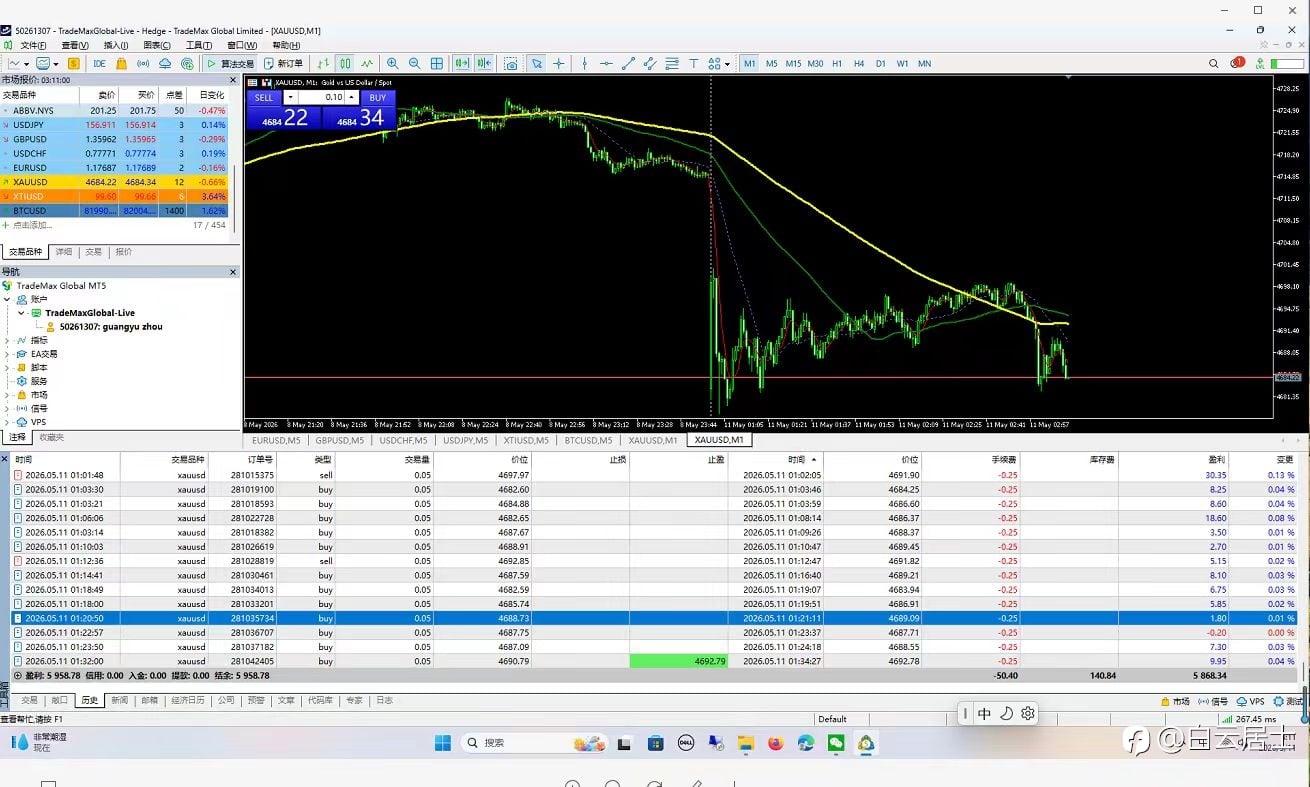
Task: Select H1 timeframe
Action: click(837, 63)
